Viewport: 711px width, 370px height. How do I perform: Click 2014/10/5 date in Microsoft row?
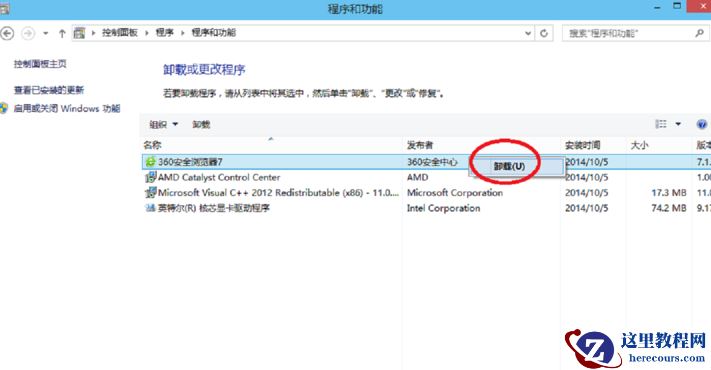586,193
